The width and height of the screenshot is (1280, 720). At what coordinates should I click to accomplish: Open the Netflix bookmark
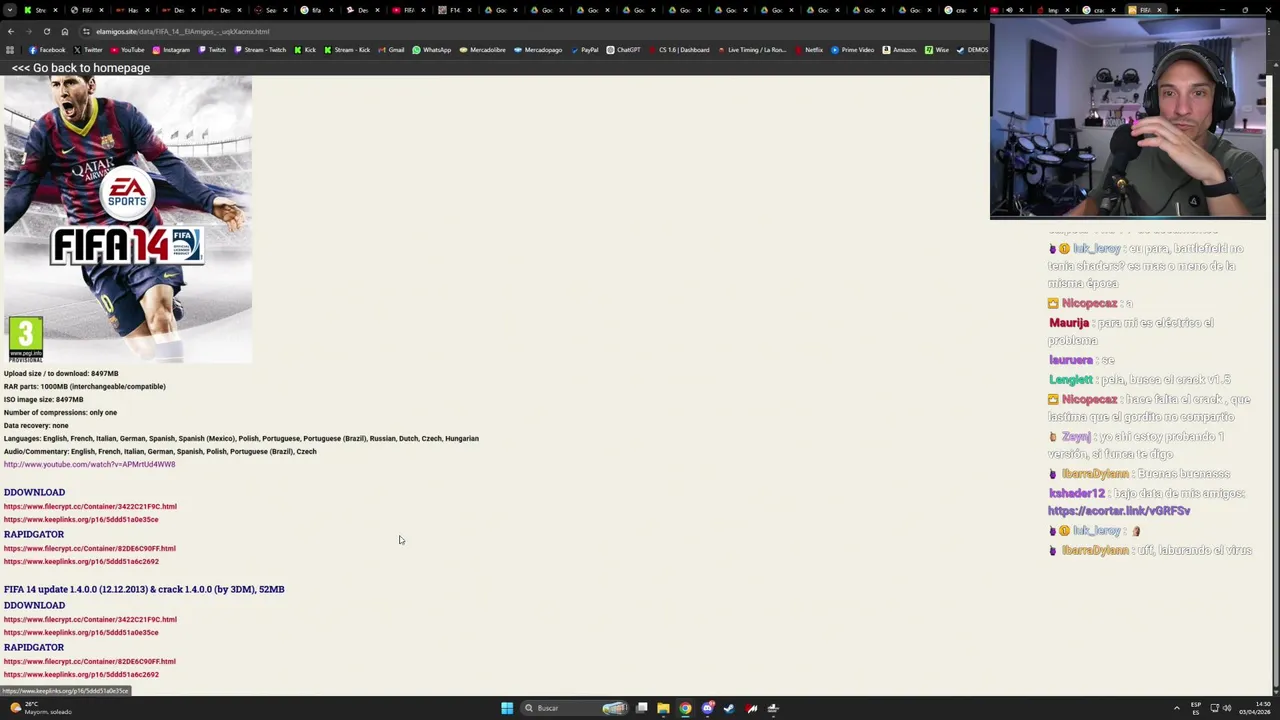click(808, 50)
